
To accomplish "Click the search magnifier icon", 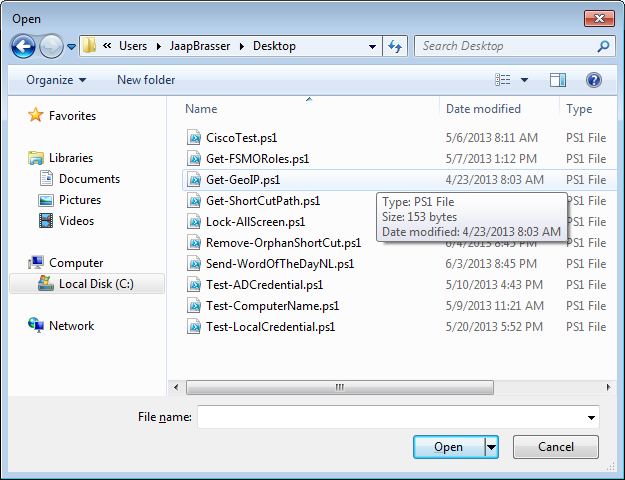I will (603, 46).
